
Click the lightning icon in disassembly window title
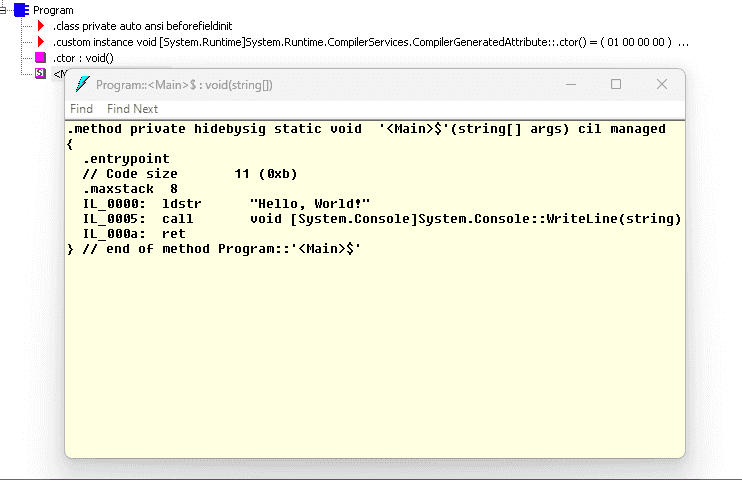(82, 84)
